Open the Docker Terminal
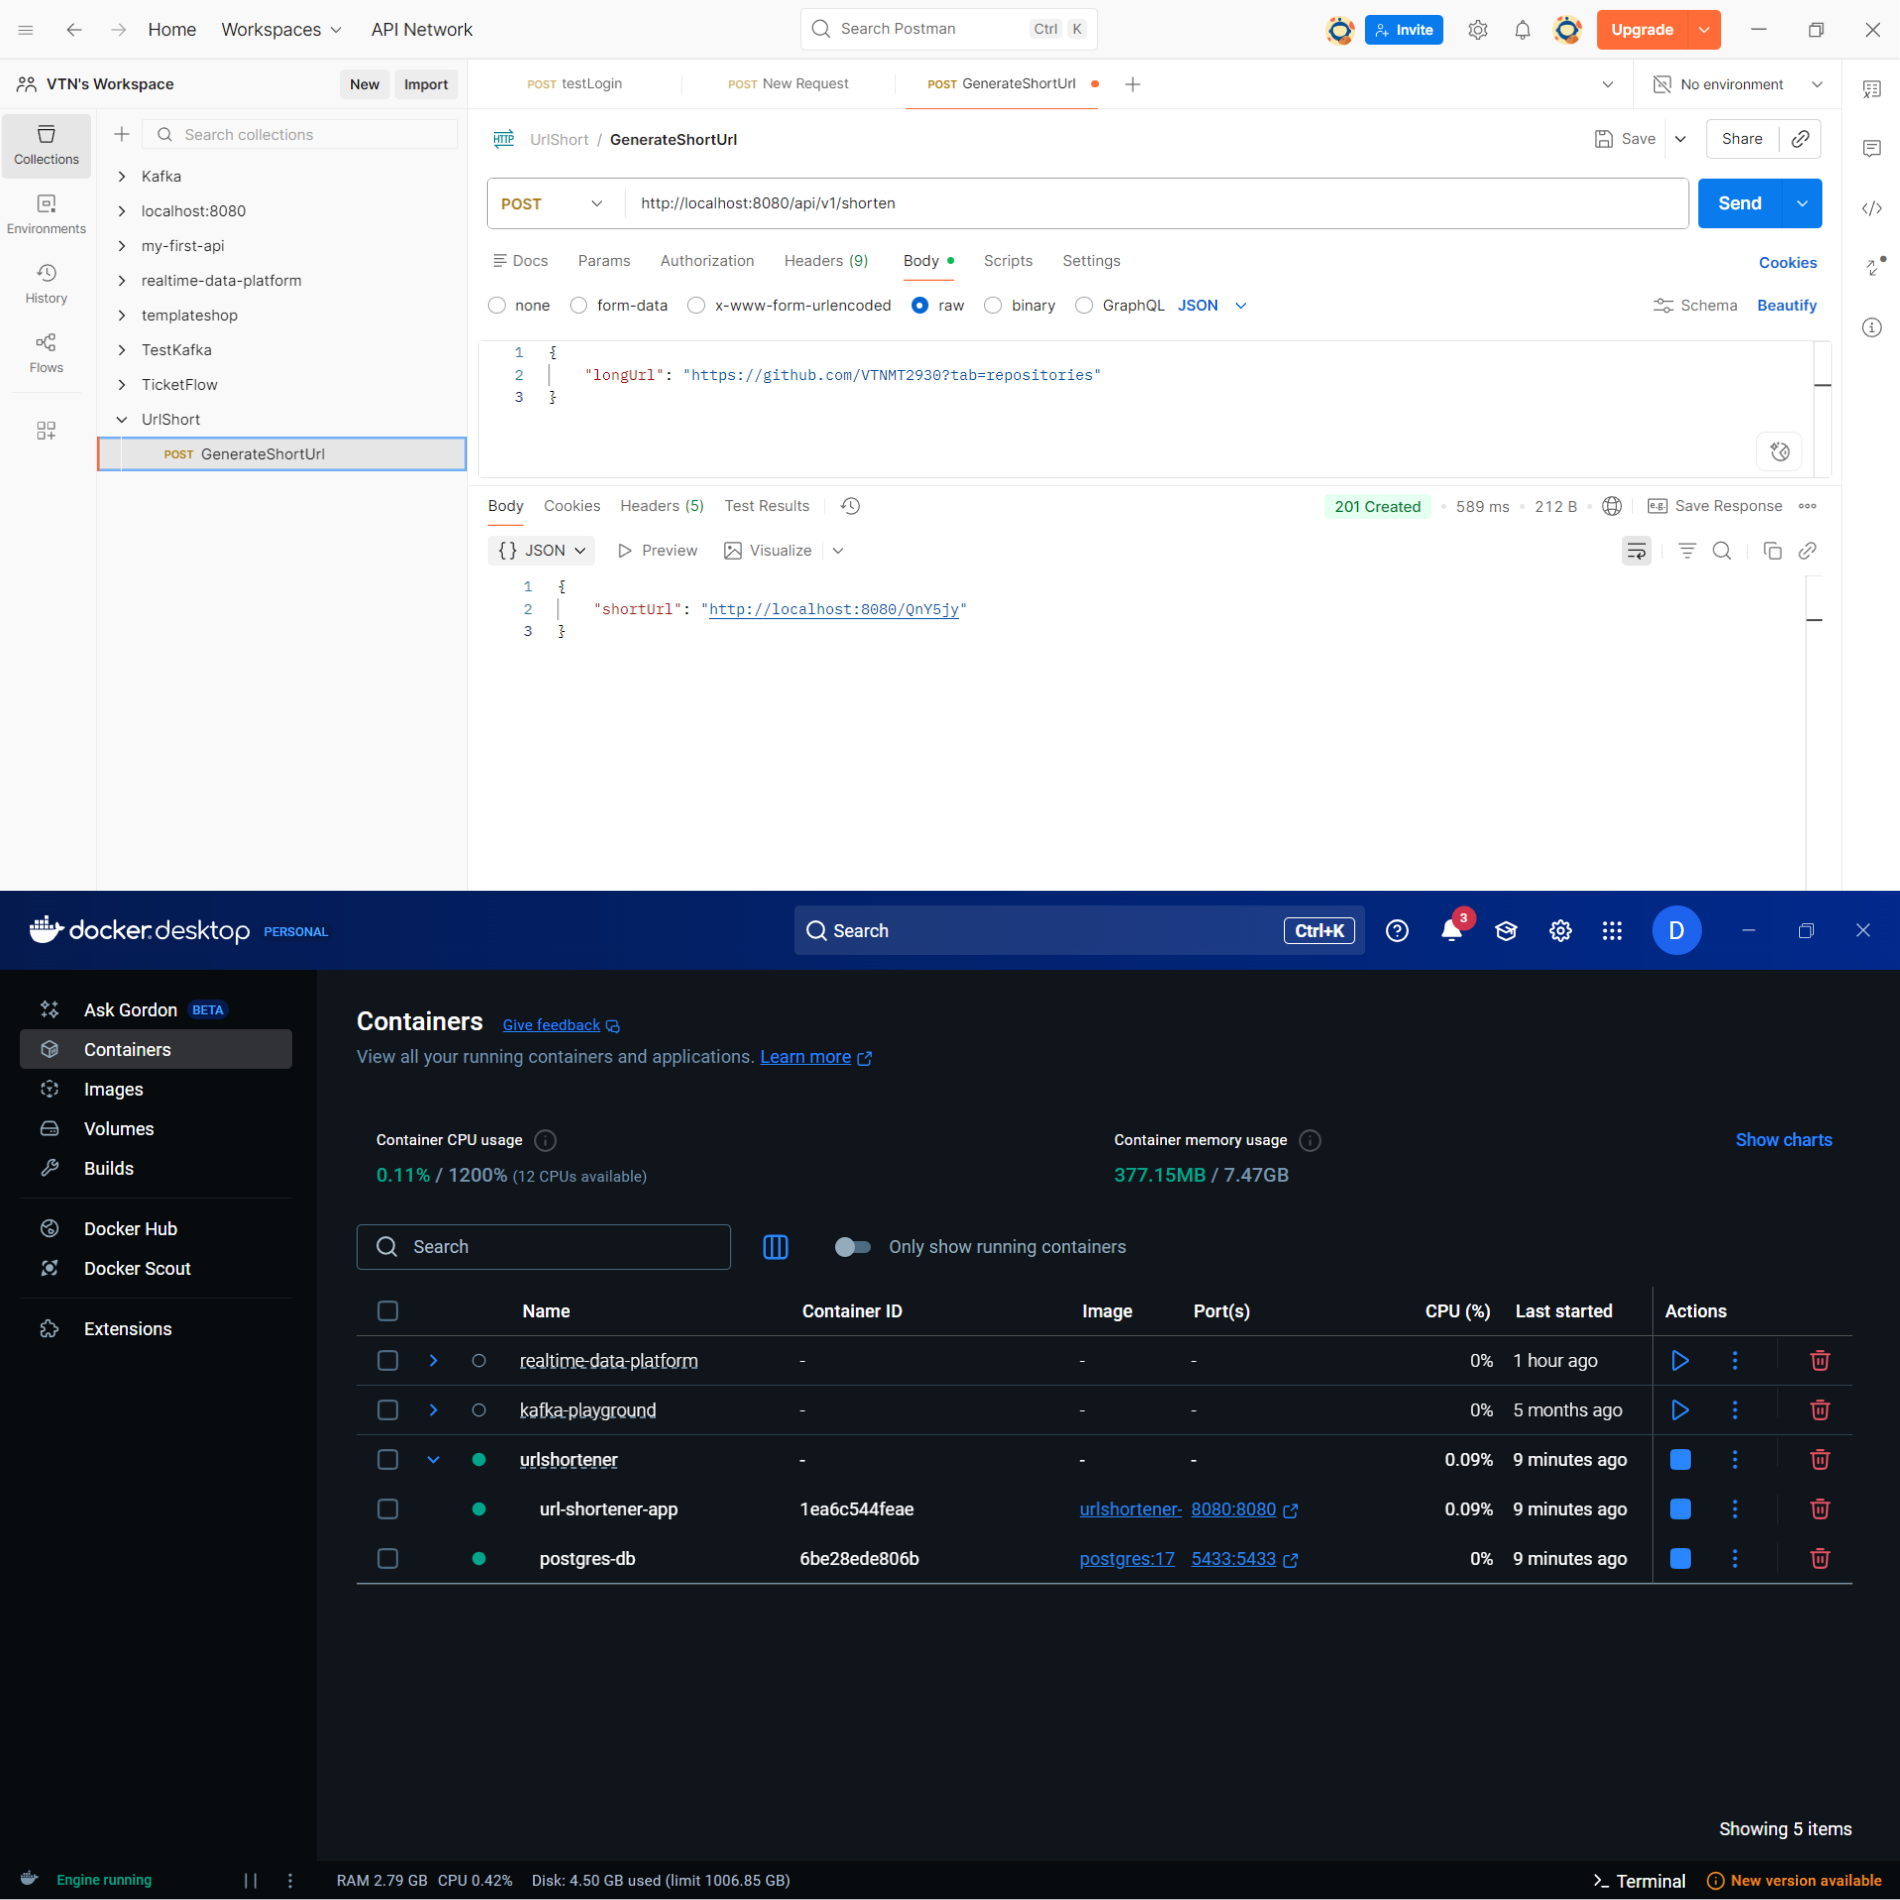Image resolution: width=1900 pixels, height=1900 pixels. click(1639, 1880)
